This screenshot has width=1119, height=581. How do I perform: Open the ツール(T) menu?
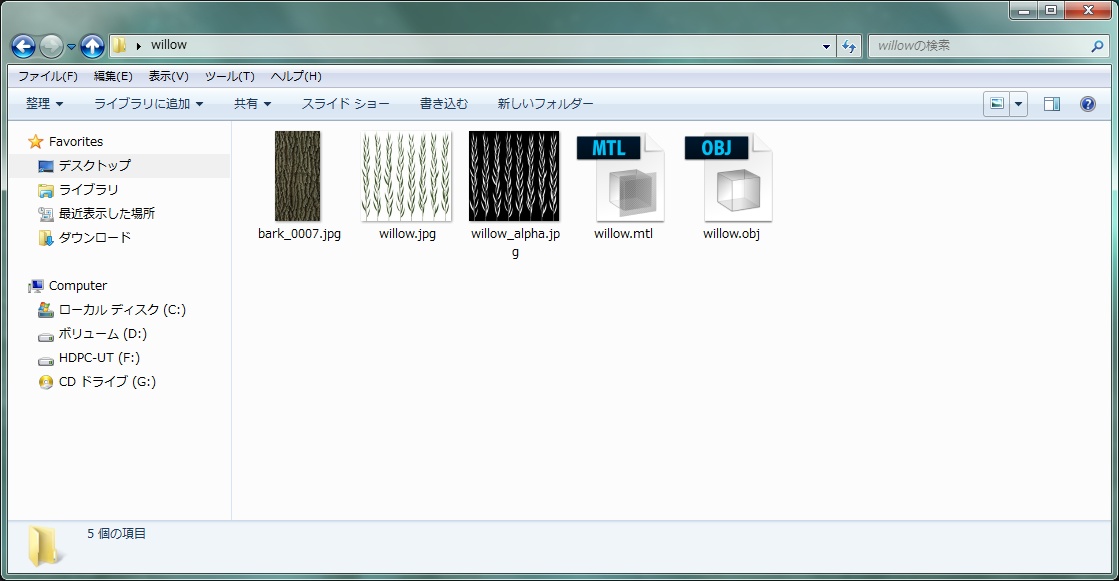[x=230, y=76]
